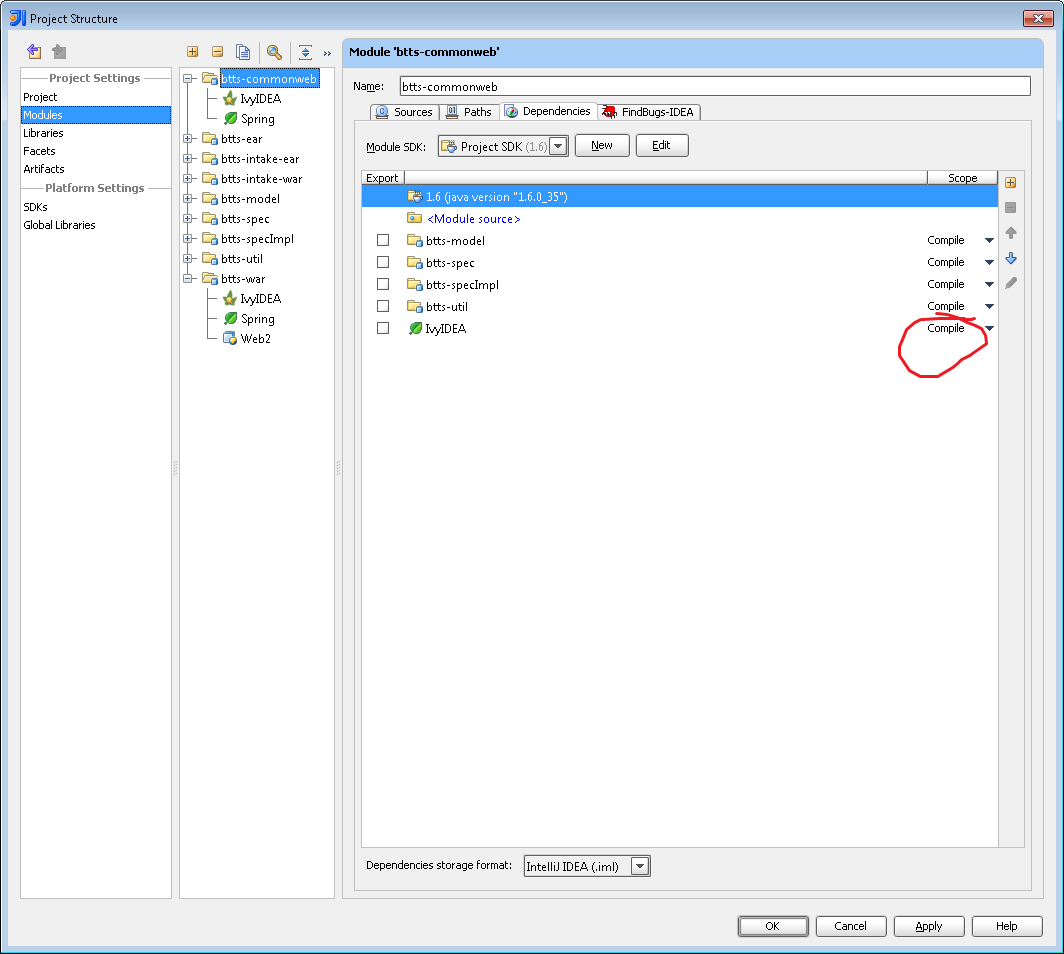Toggle export checkbox for btts-spec
The height and width of the screenshot is (954, 1064).
point(383,262)
